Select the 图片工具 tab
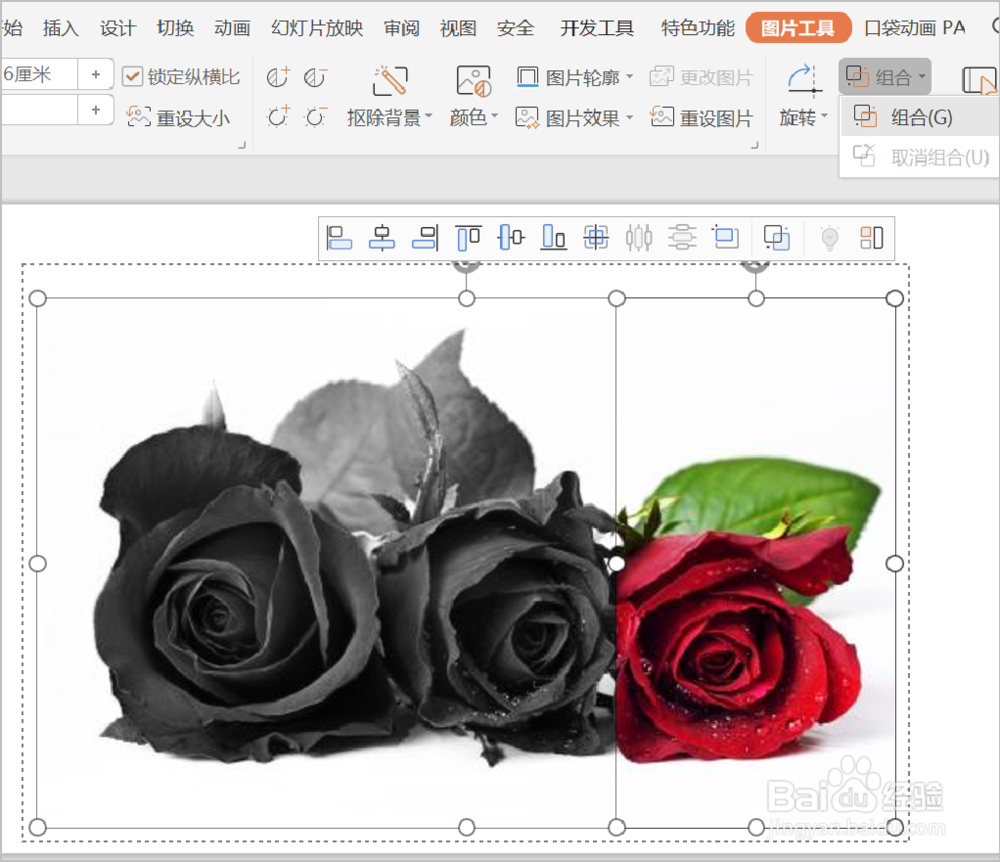The image size is (1000, 862). pyautogui.click(x=798, y=28)
